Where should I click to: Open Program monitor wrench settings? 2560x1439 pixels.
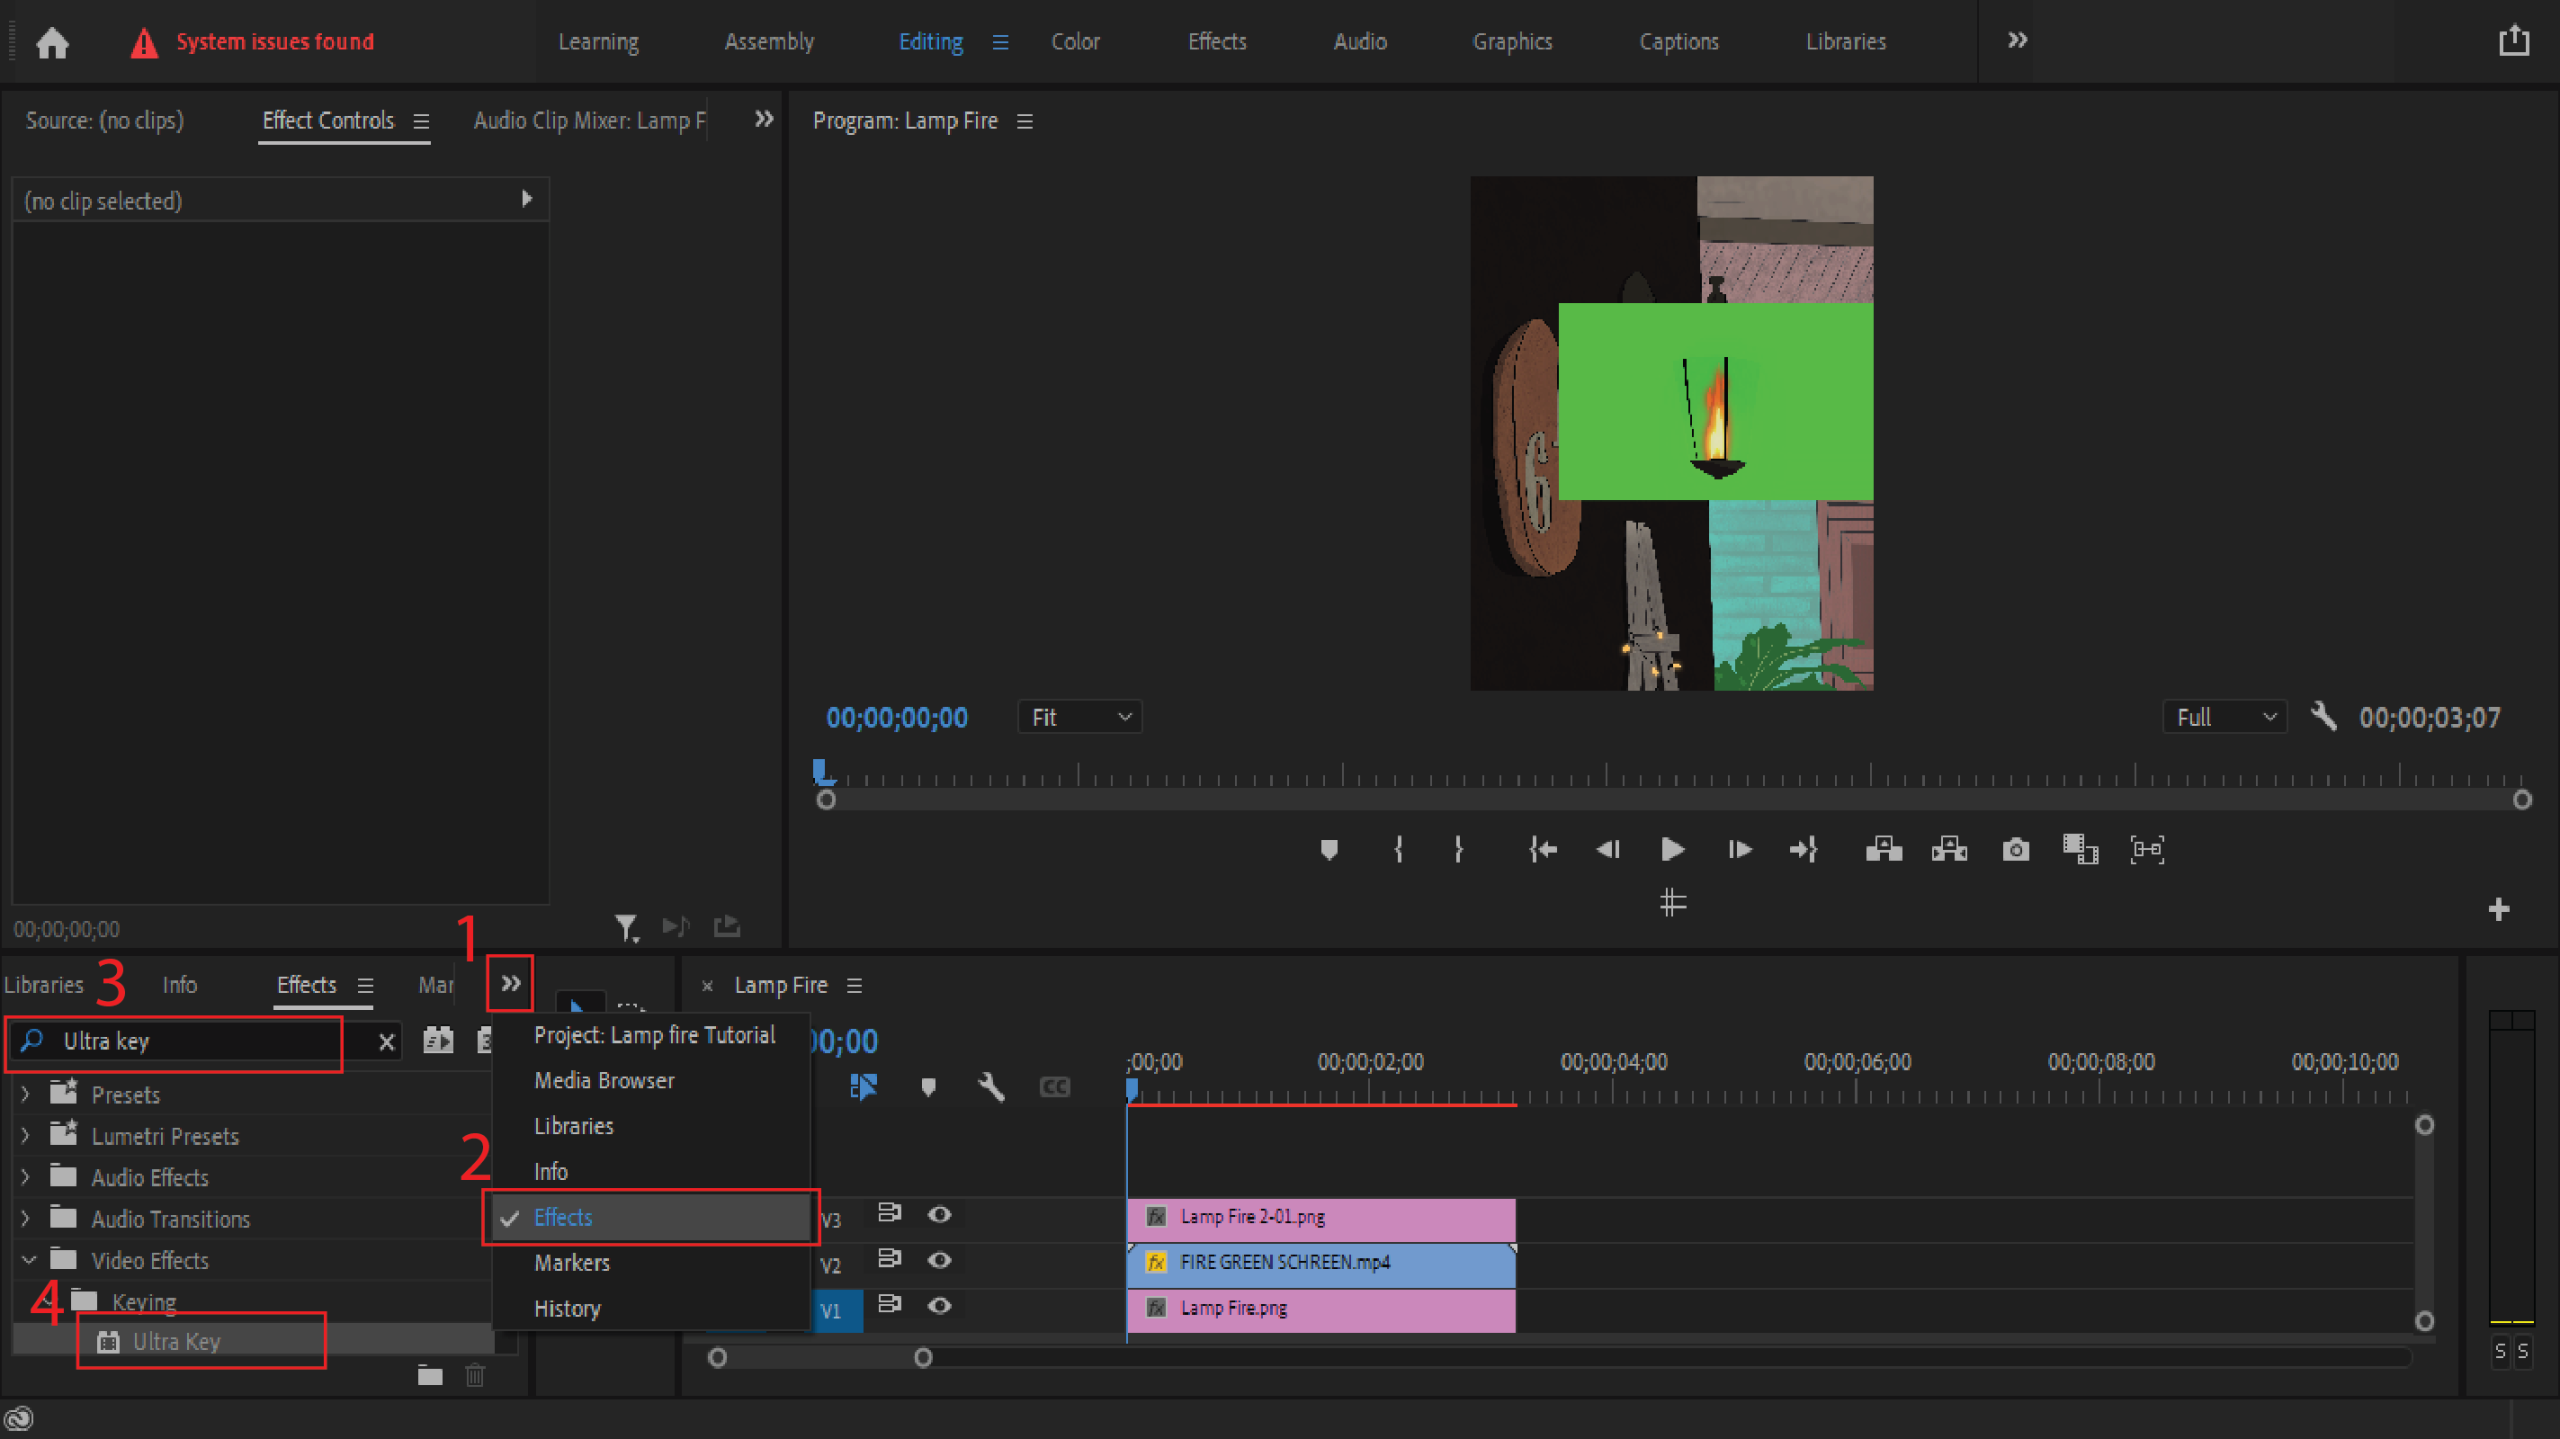coord(2324,716)
